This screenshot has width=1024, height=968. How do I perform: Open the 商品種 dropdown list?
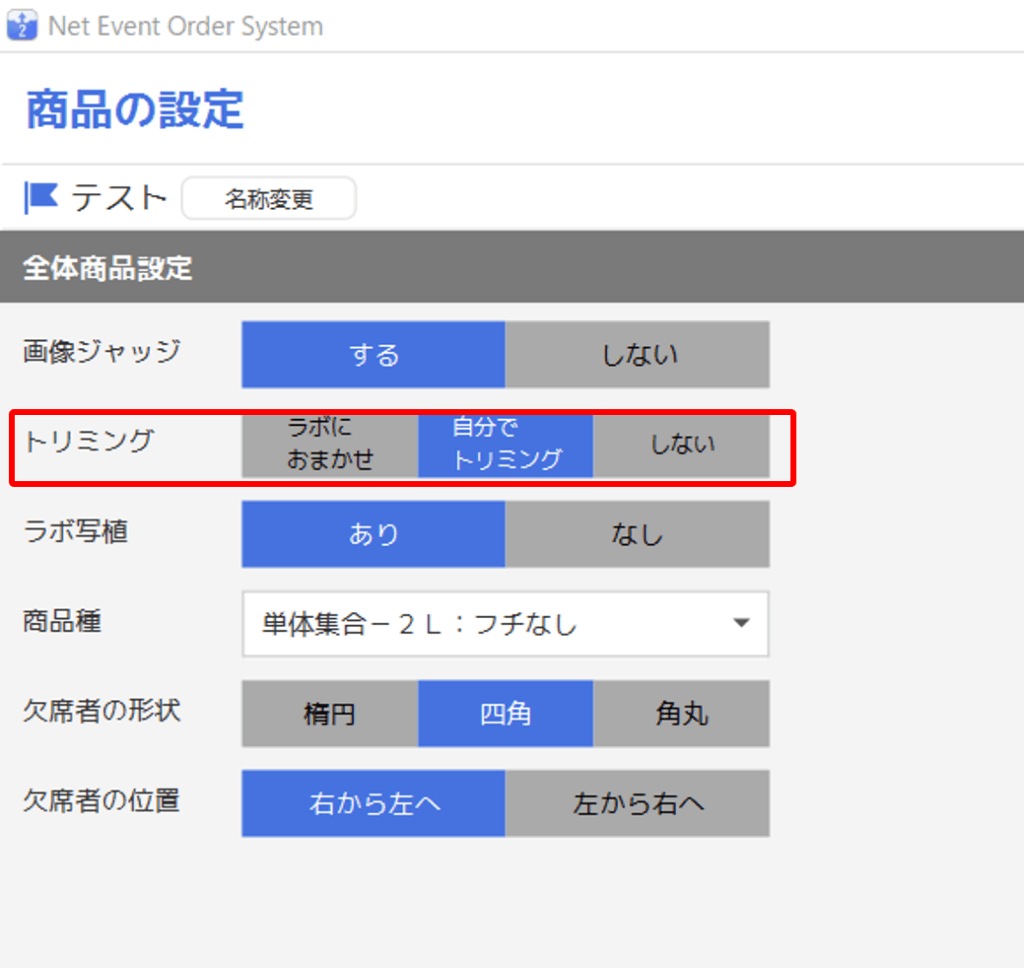pyautogui.click(x=505, y=624)
